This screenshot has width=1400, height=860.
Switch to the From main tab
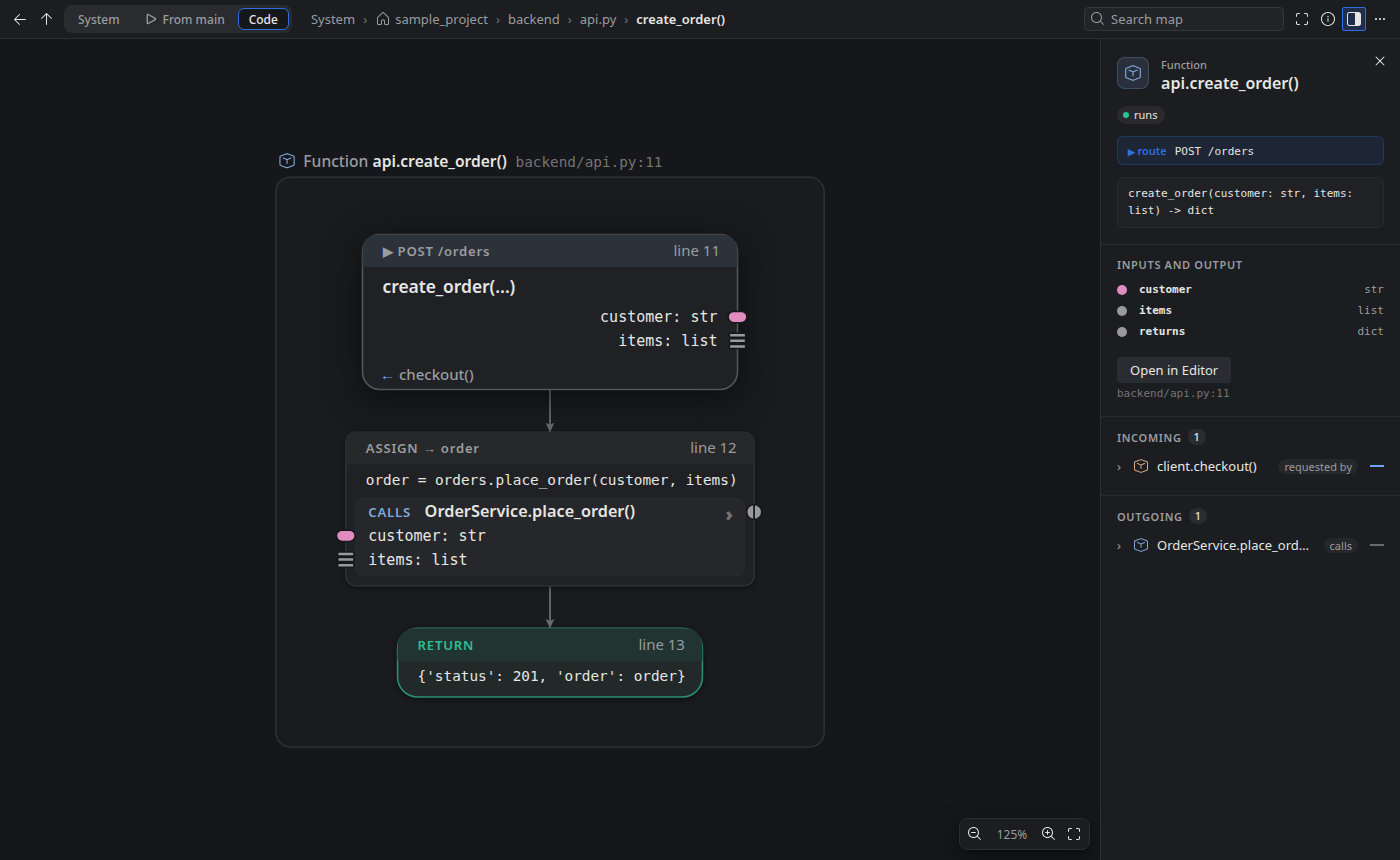(185, 19)
